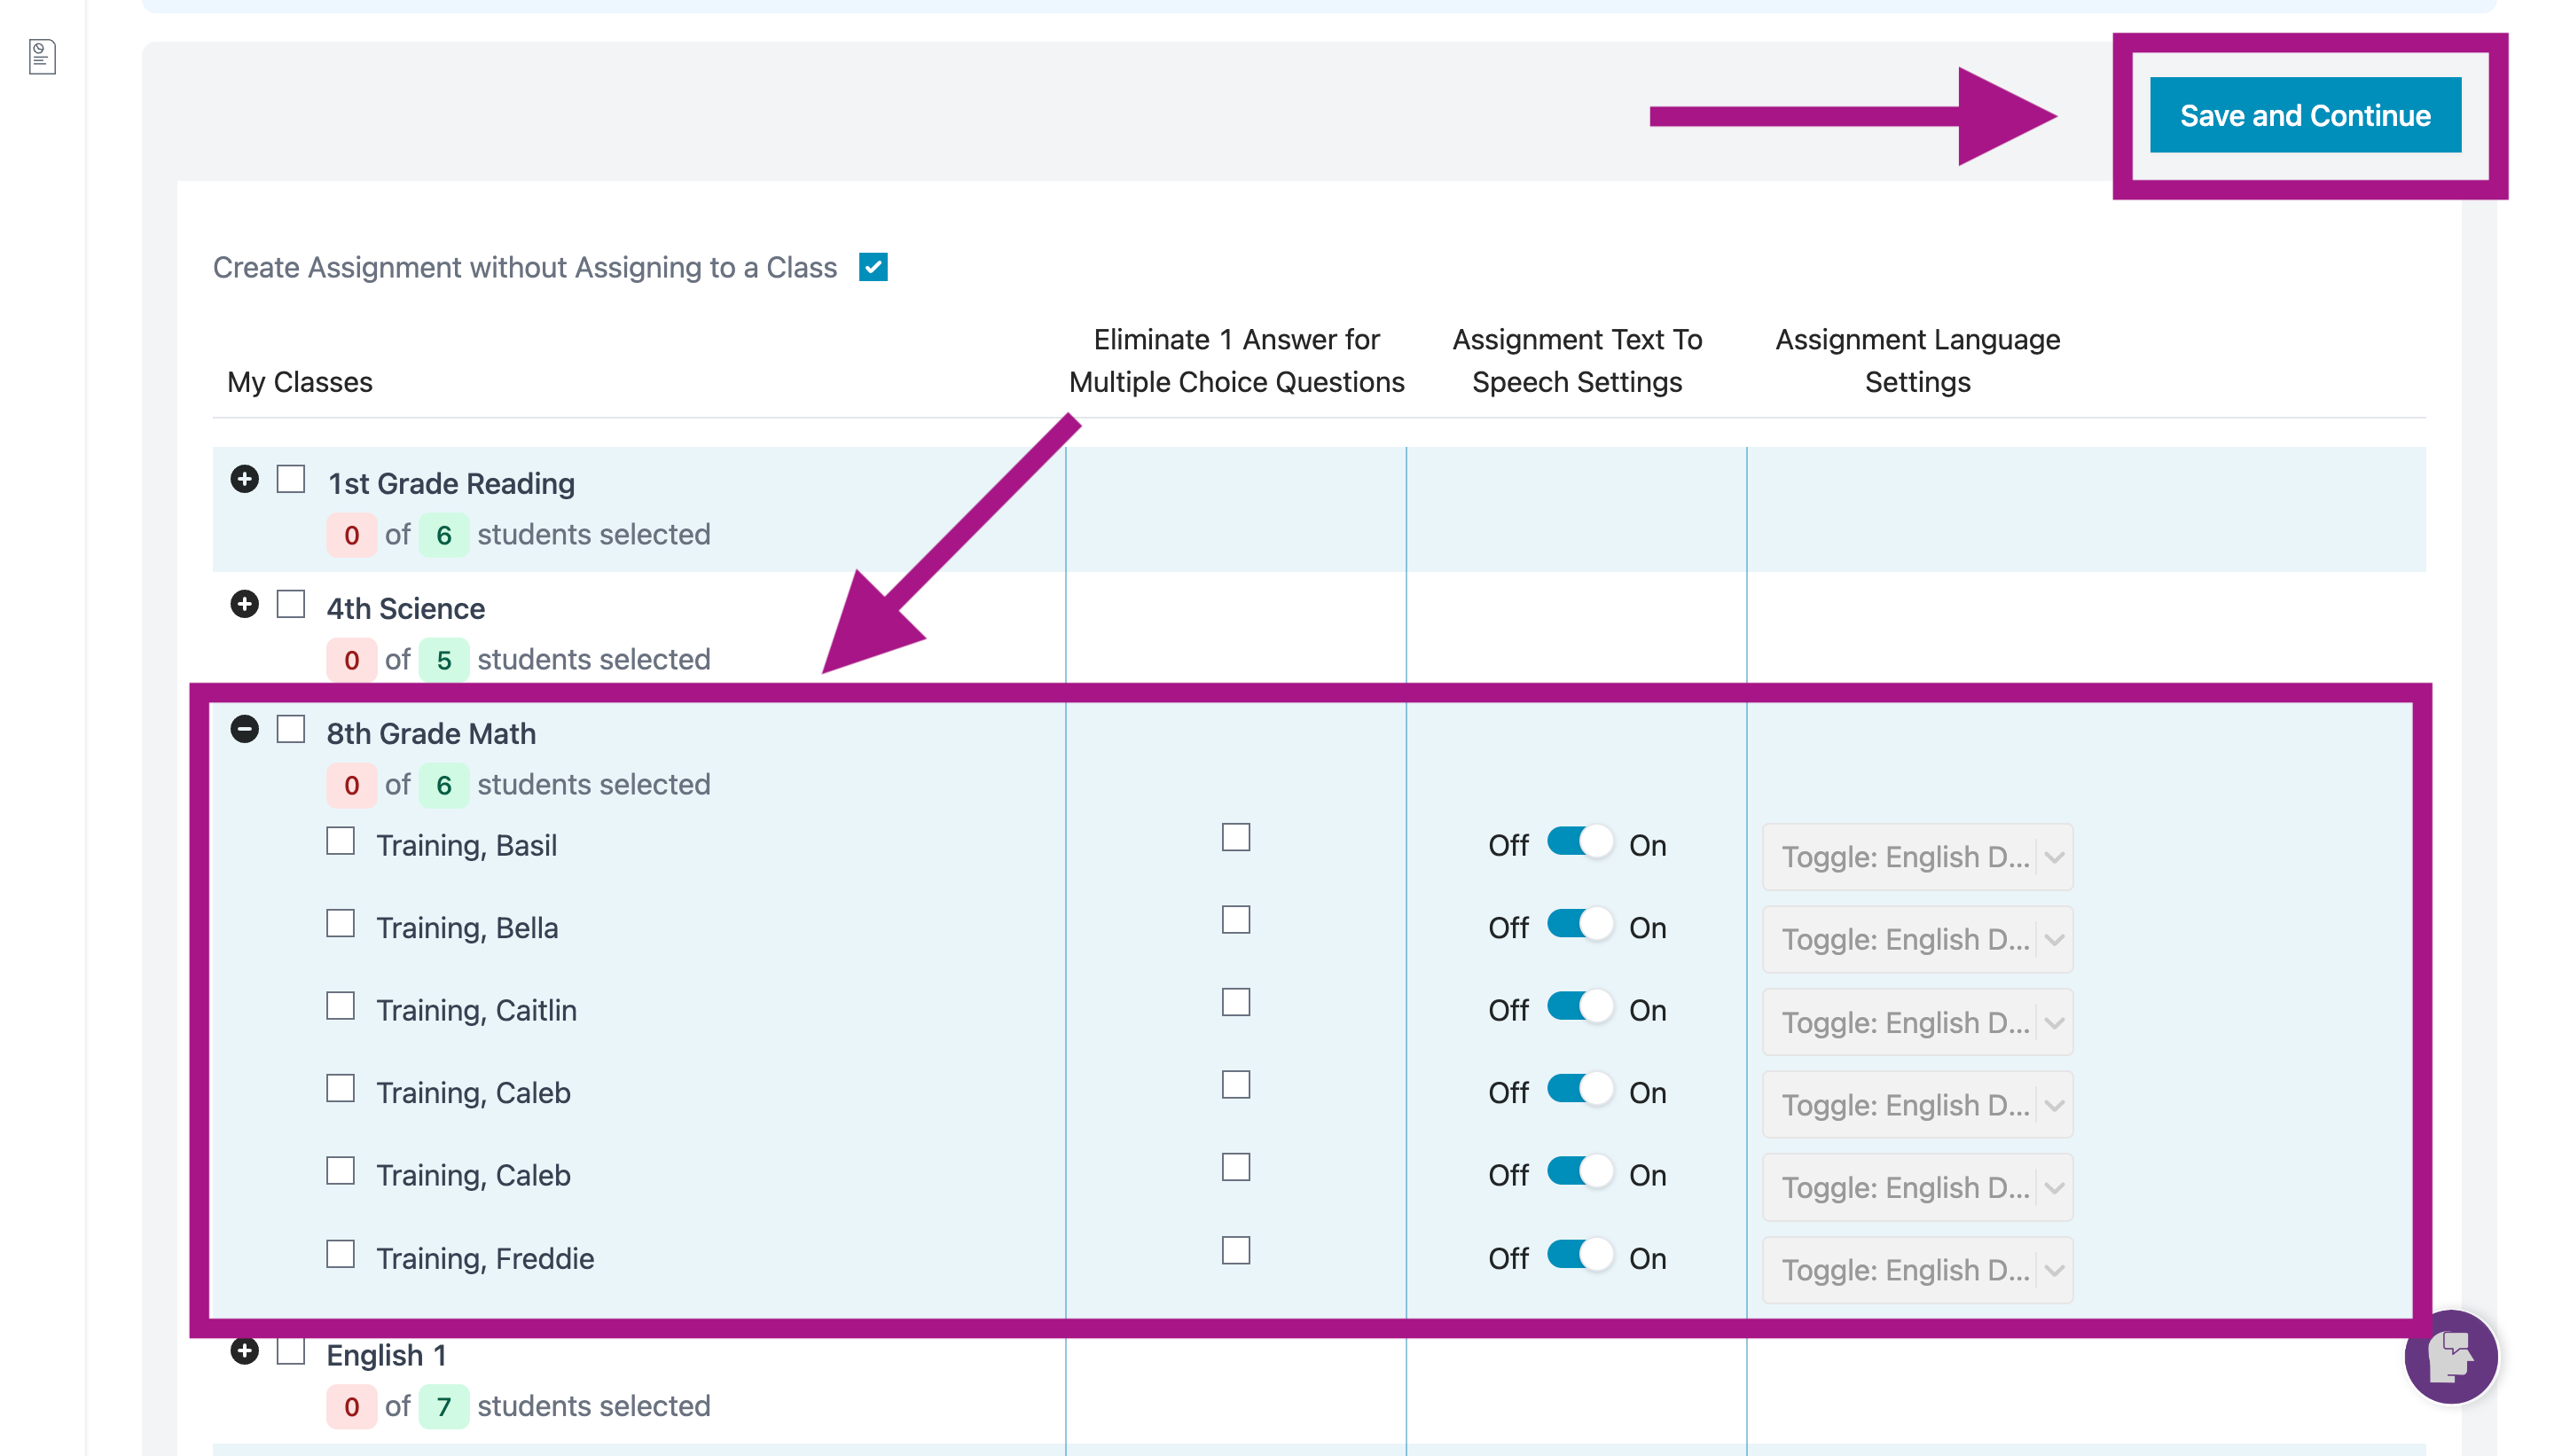2554x1456 pixels.
Task: Click the red 0 badge under 1st Grade Reading
Action: click(351, 535)
